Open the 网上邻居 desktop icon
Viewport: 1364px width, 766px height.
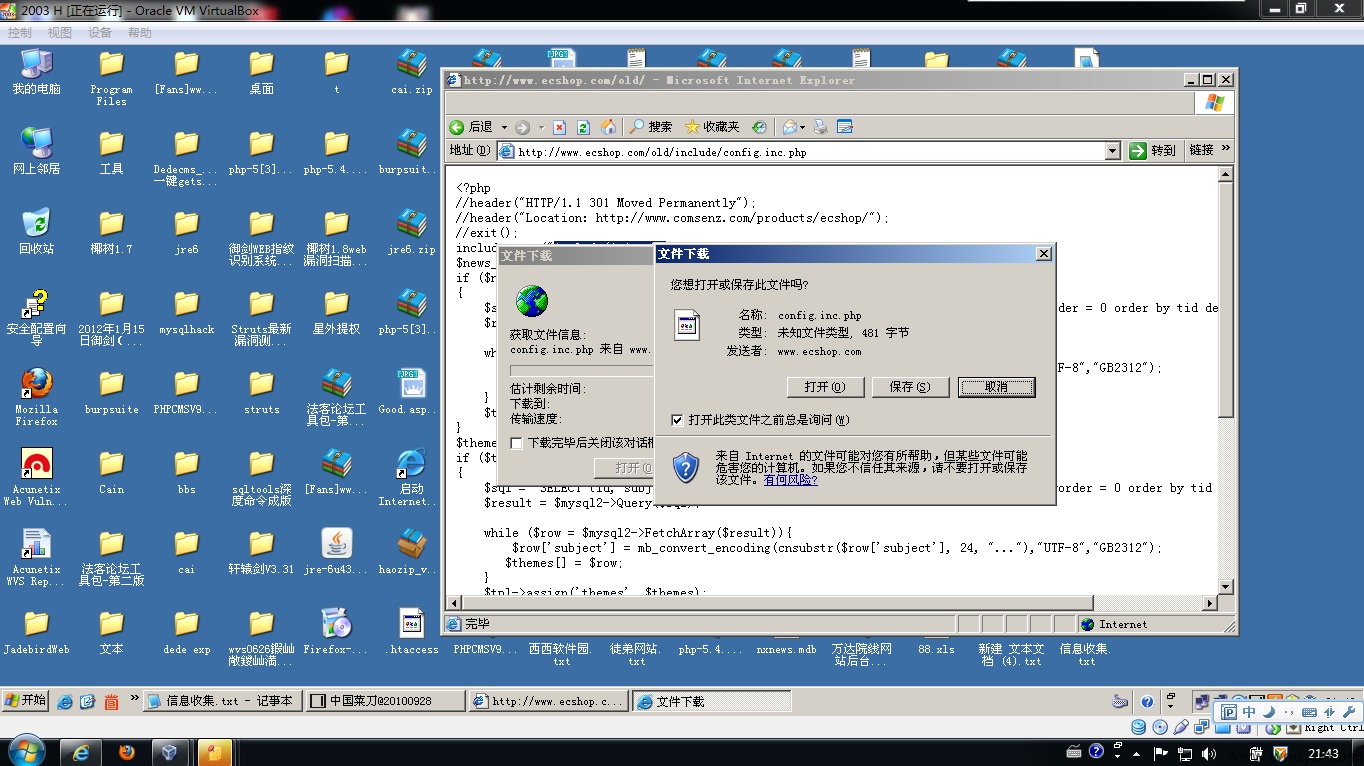point(37,151)
